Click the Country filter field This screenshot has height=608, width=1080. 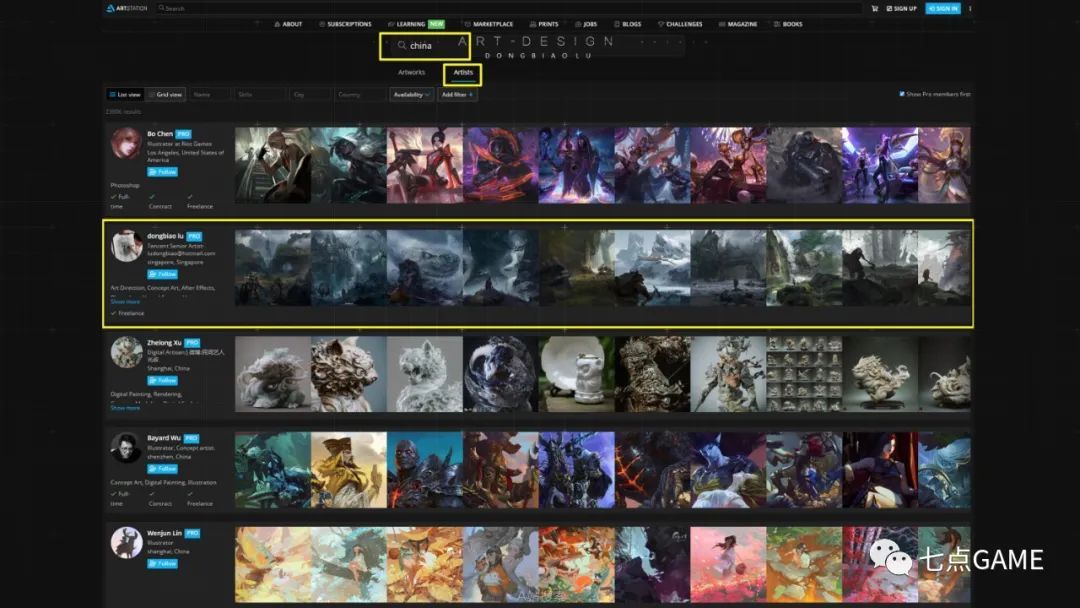pos(360,94)
